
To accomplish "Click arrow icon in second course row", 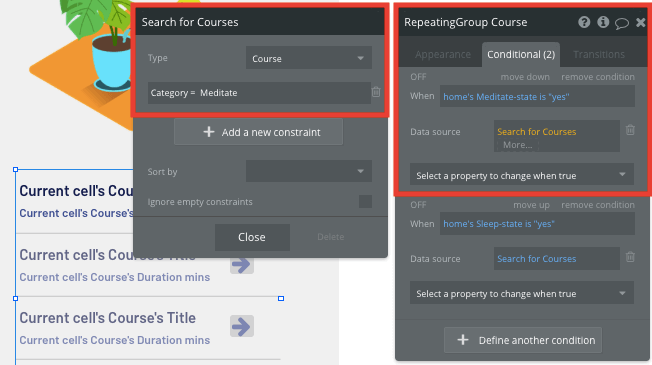I will click(x=242, y=264).
